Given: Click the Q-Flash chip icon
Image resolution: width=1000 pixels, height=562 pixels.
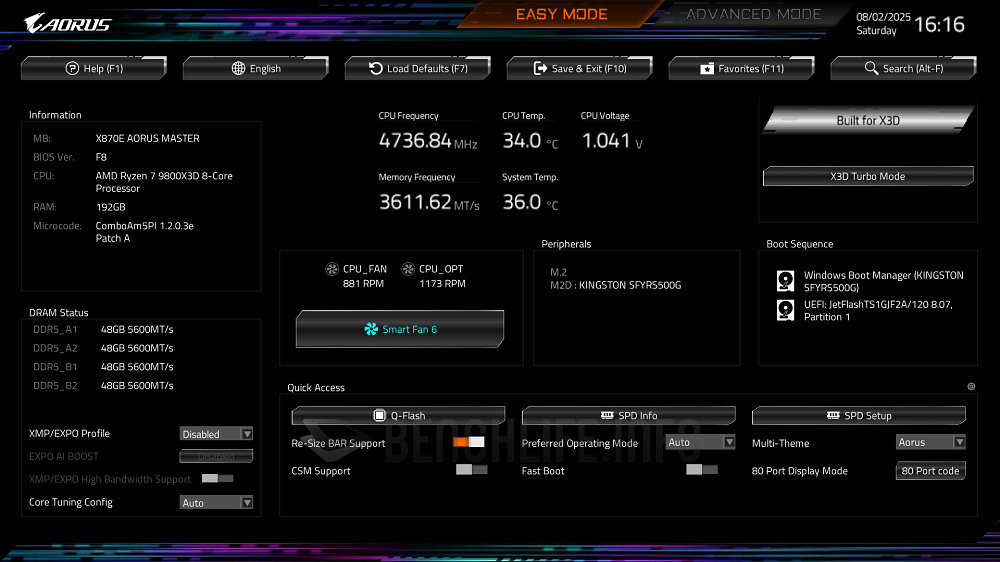Looking at the screenshot, I should [x=379, y=415].
